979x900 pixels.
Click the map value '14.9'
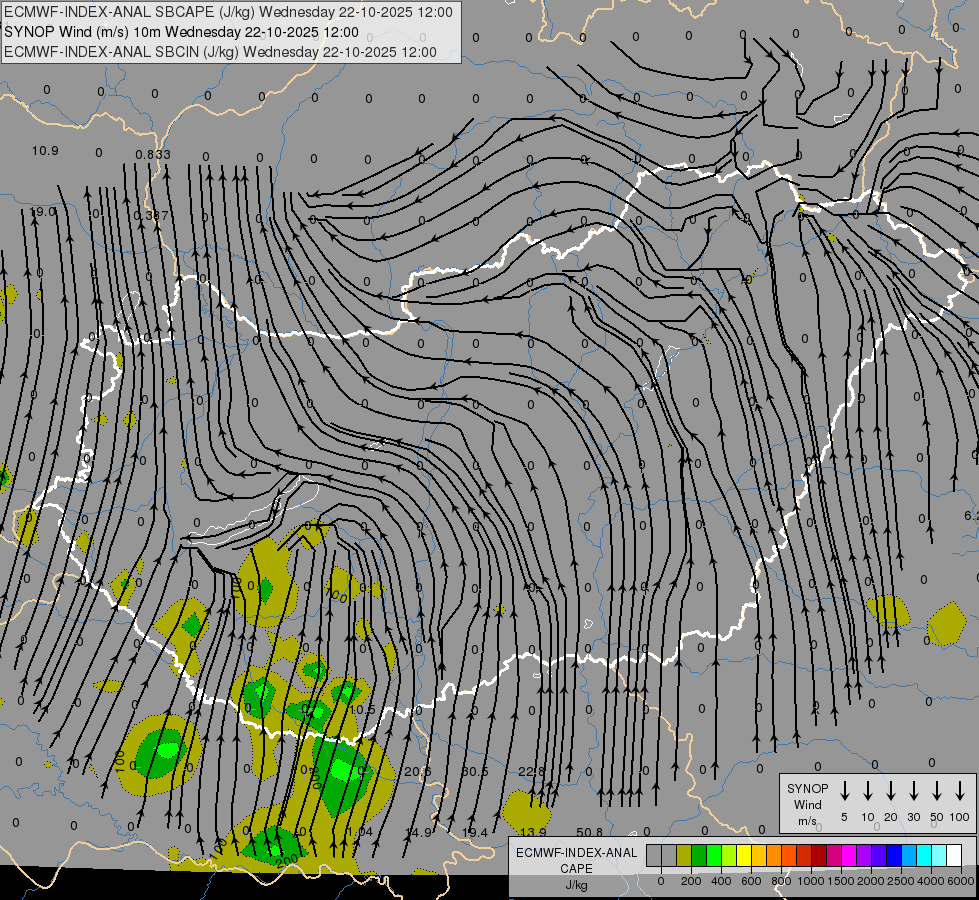418,833
